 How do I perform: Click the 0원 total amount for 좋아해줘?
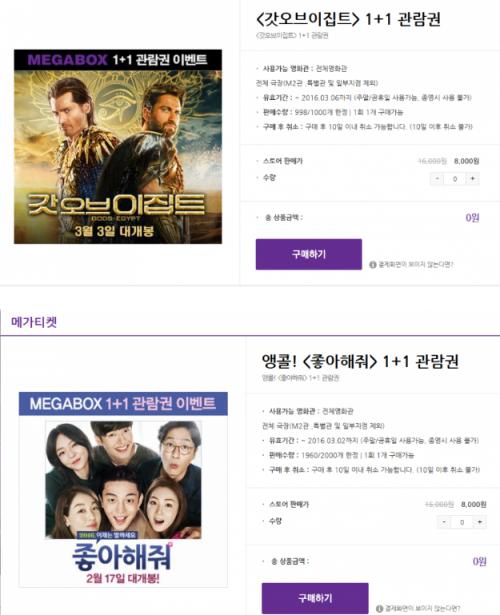479,561
